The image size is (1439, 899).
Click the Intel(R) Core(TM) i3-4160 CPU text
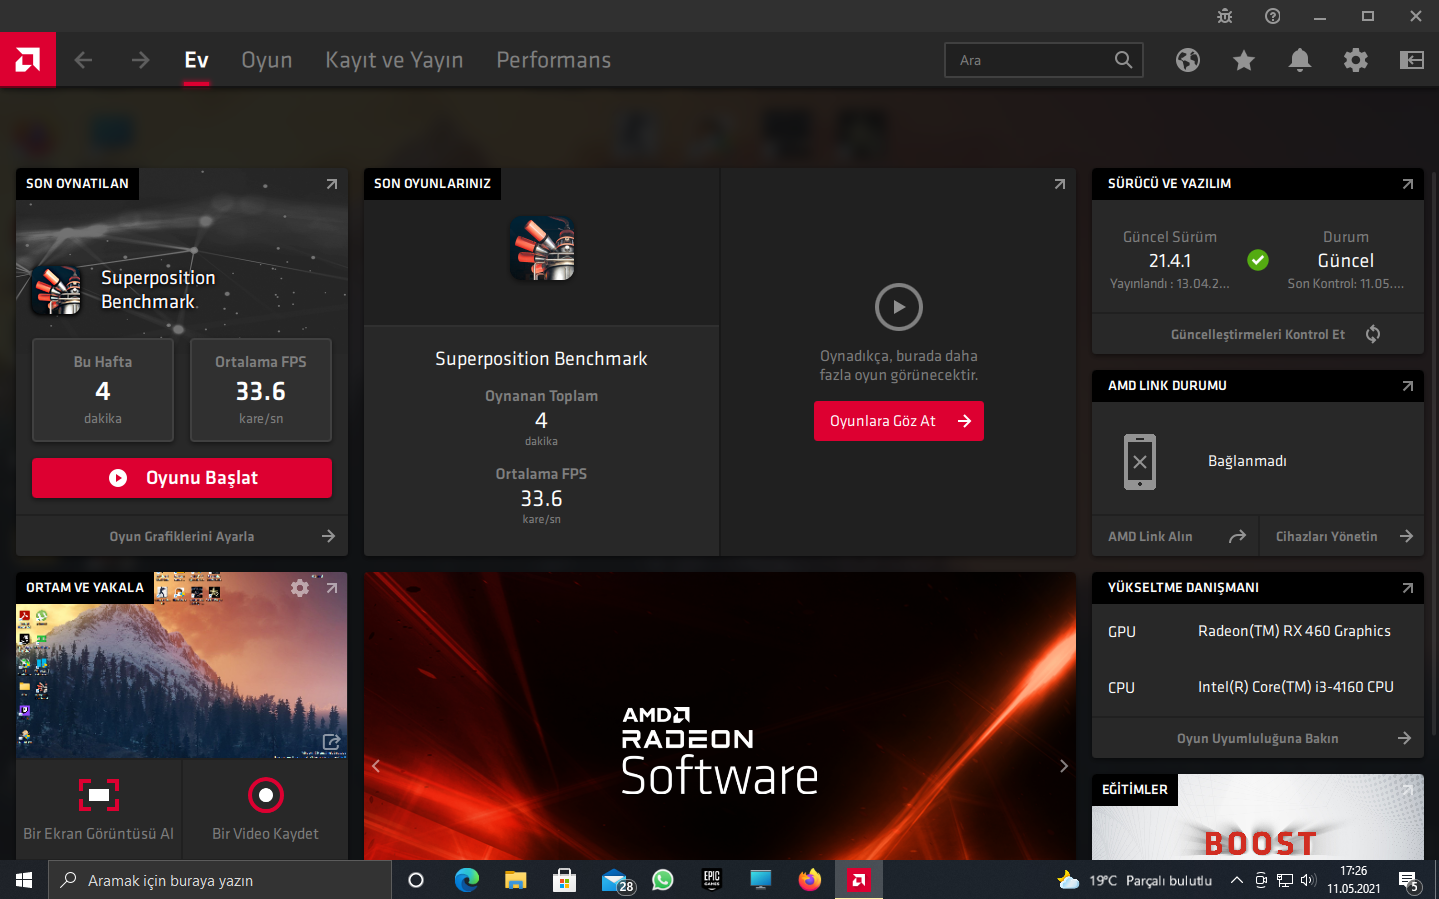1296,687
